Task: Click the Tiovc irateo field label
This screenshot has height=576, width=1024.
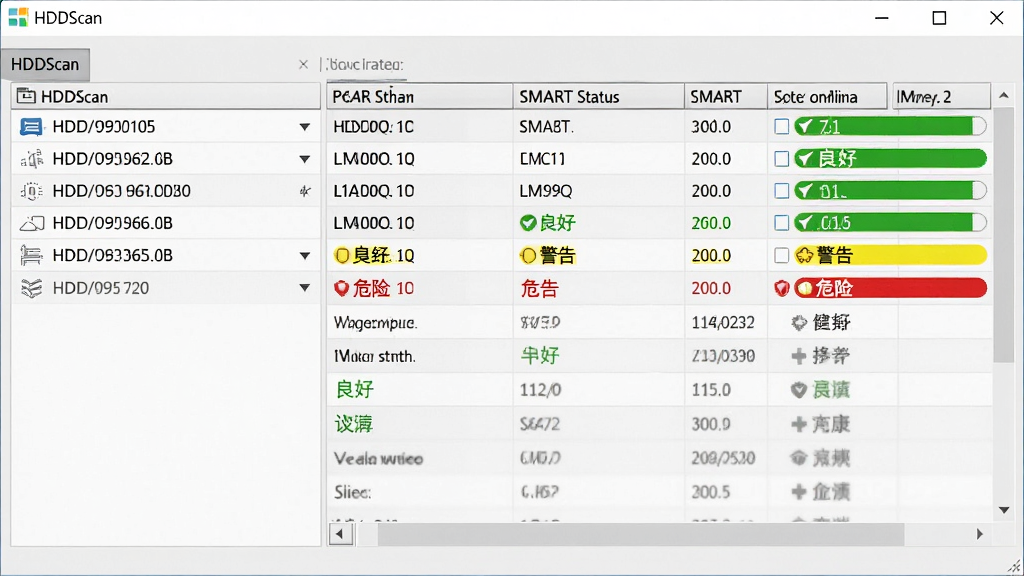Action: tap(364, 65)
